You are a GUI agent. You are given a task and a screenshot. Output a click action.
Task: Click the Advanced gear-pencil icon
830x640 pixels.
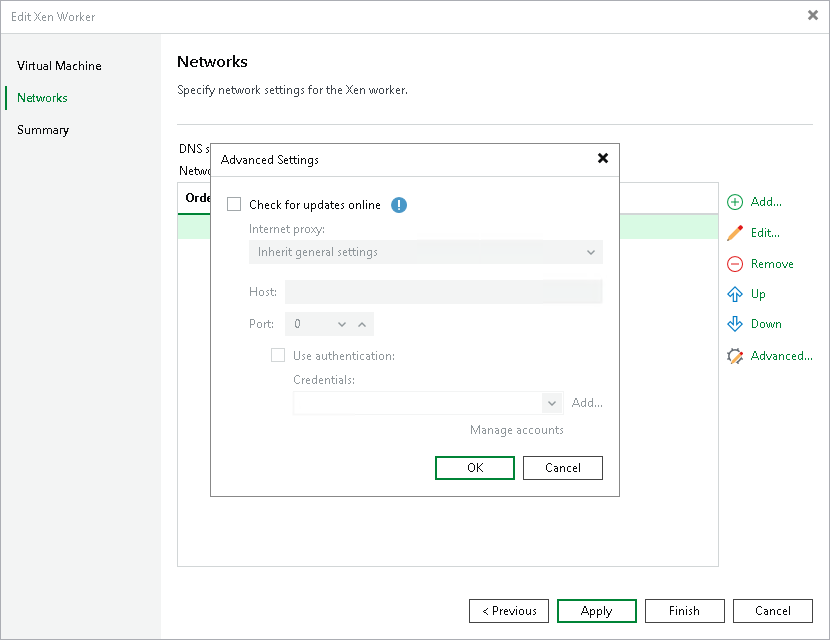735,356
